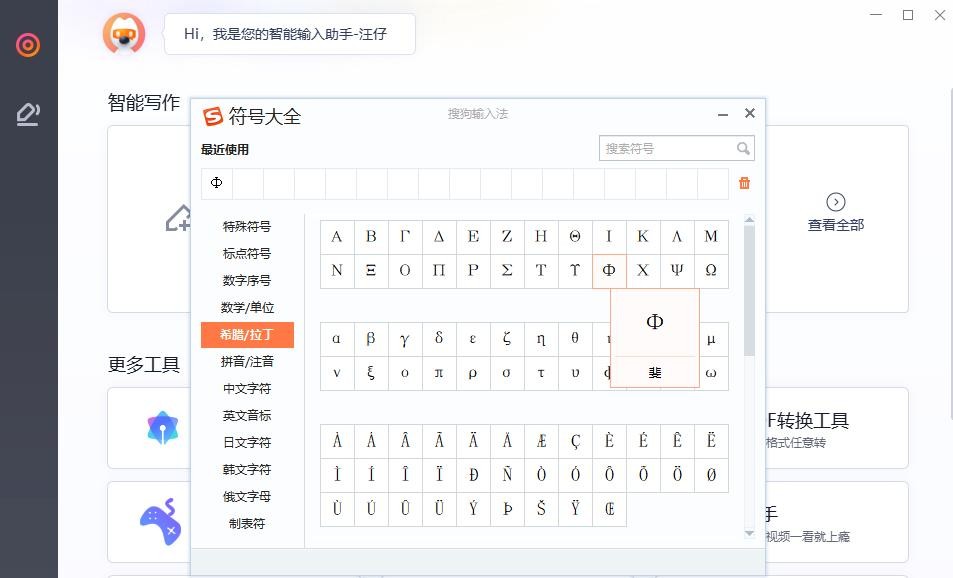
Task: Click the red trash icon to clear recent symbols
Action: coord(744,183)
